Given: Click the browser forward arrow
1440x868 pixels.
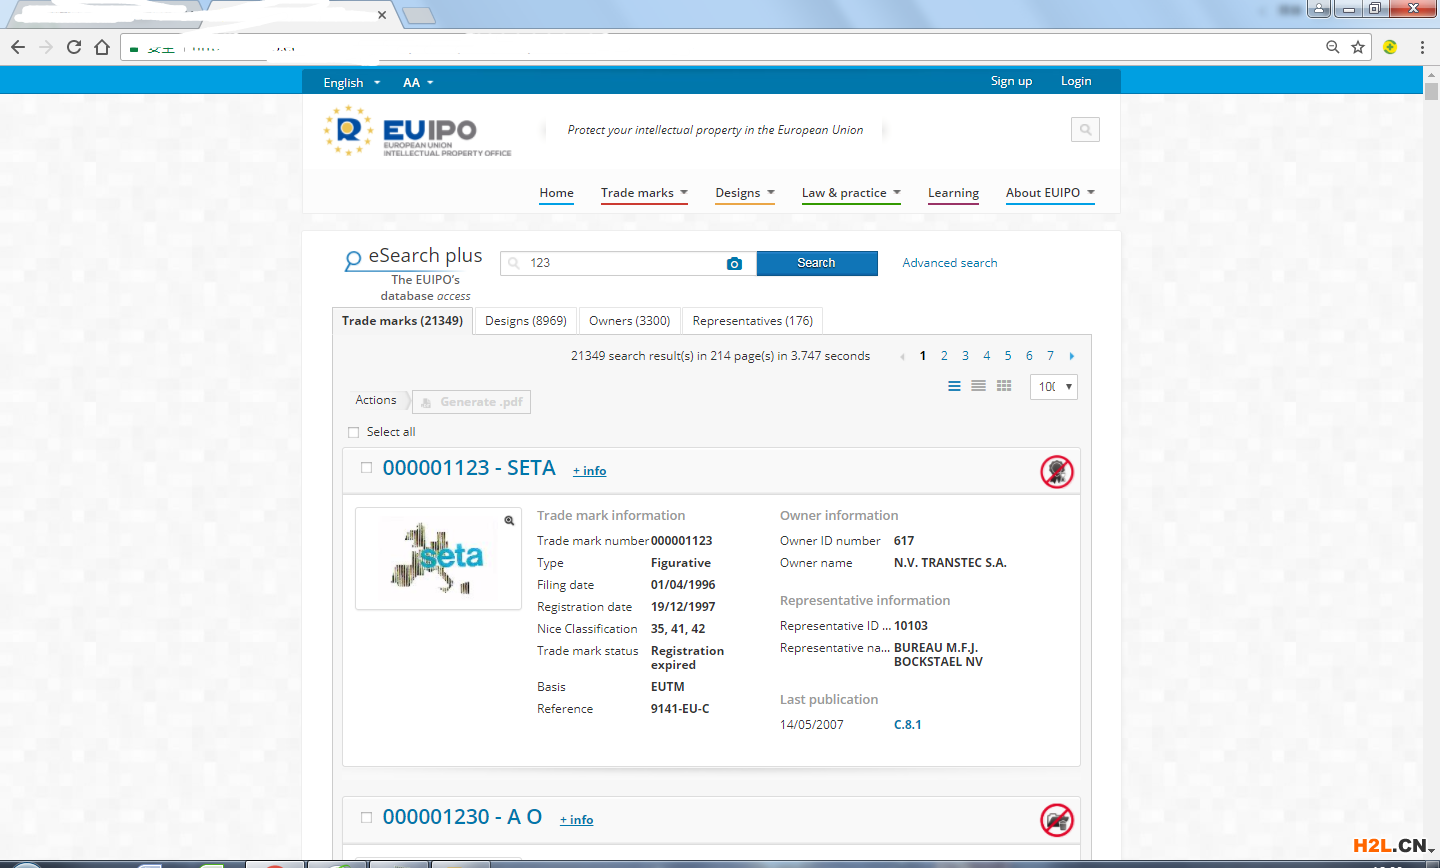Looking at the screenshot, I should (46, 47).
